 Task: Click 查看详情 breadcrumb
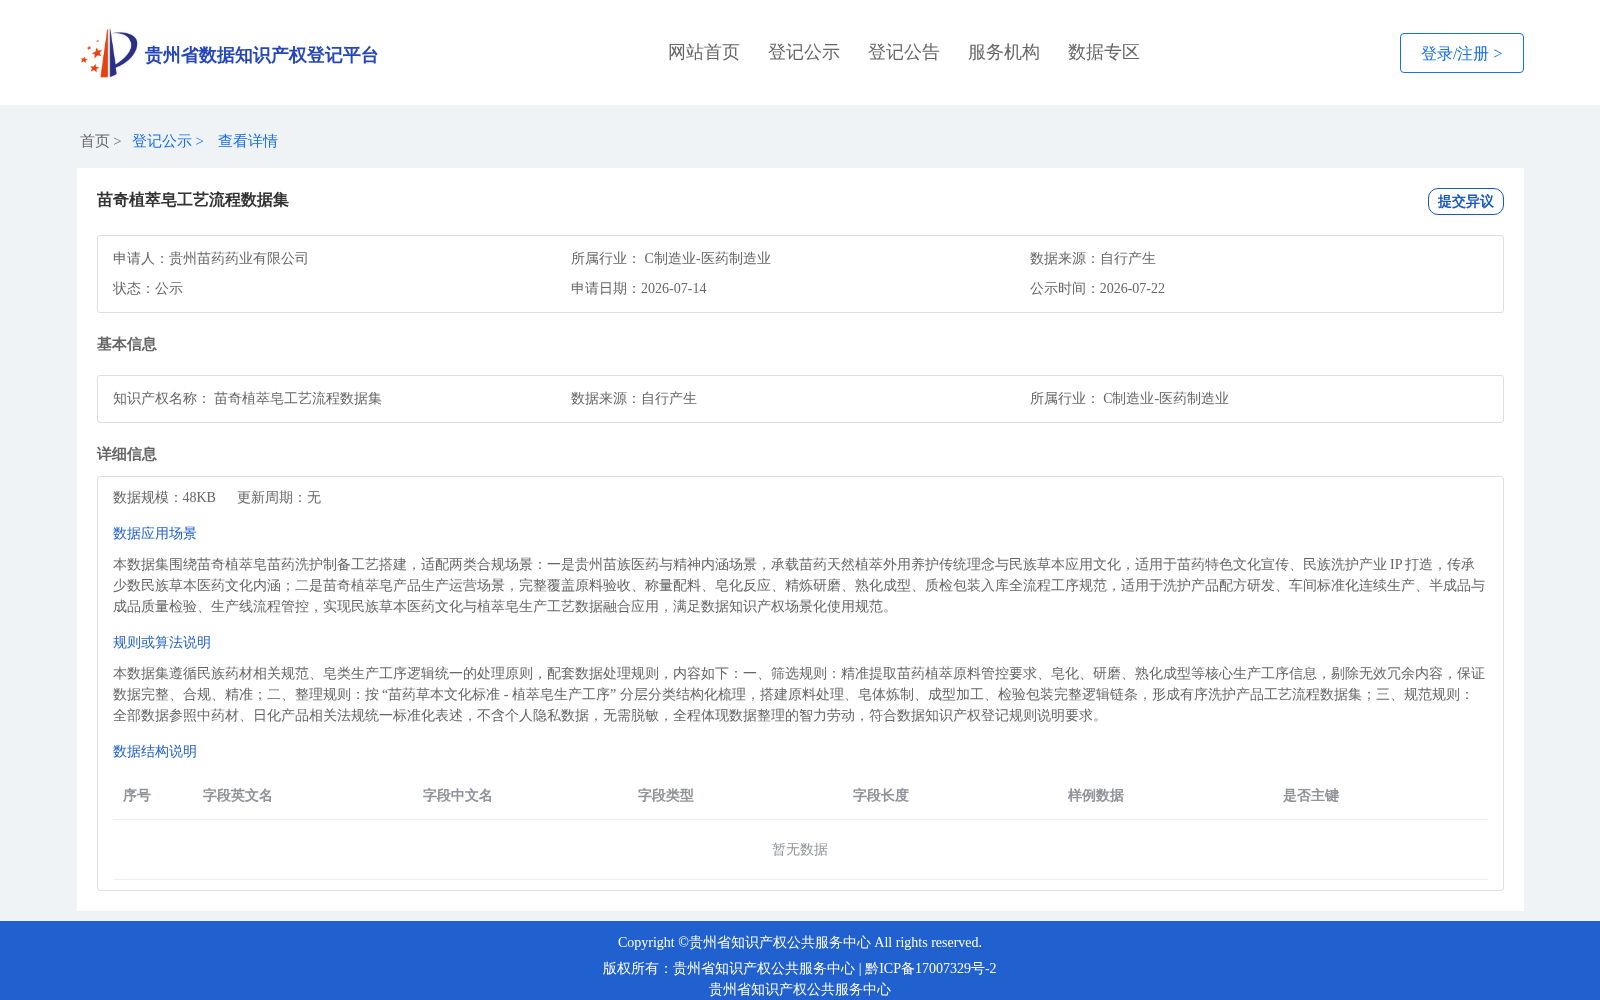[x=248, y=141]
